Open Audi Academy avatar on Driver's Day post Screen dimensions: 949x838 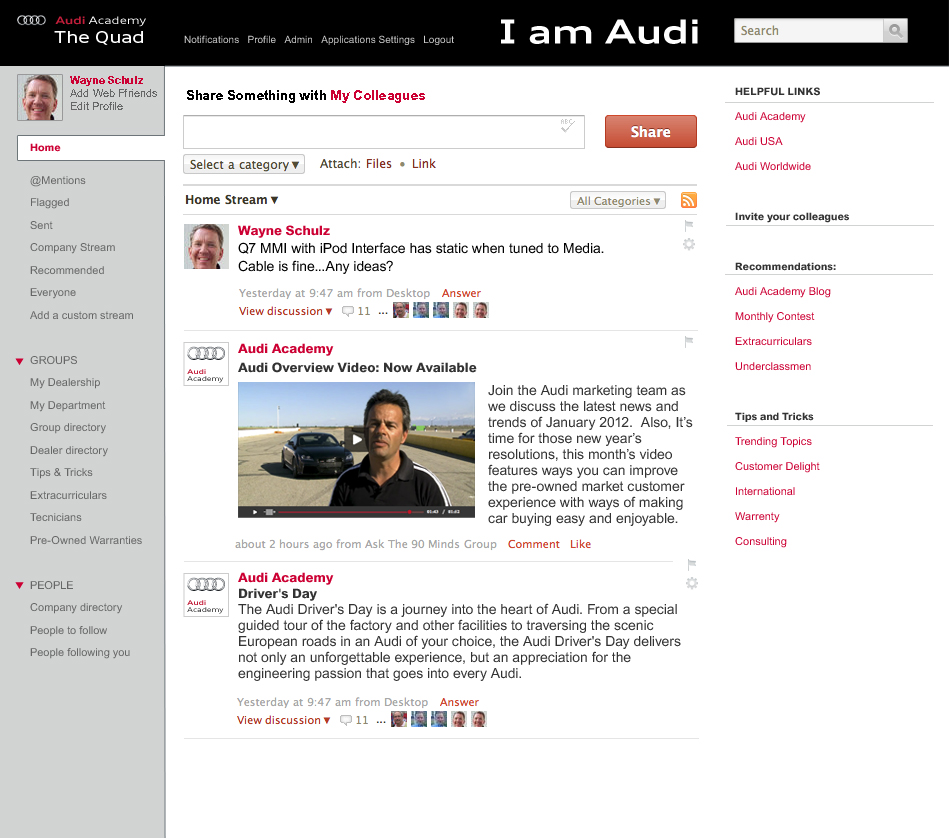206,595
